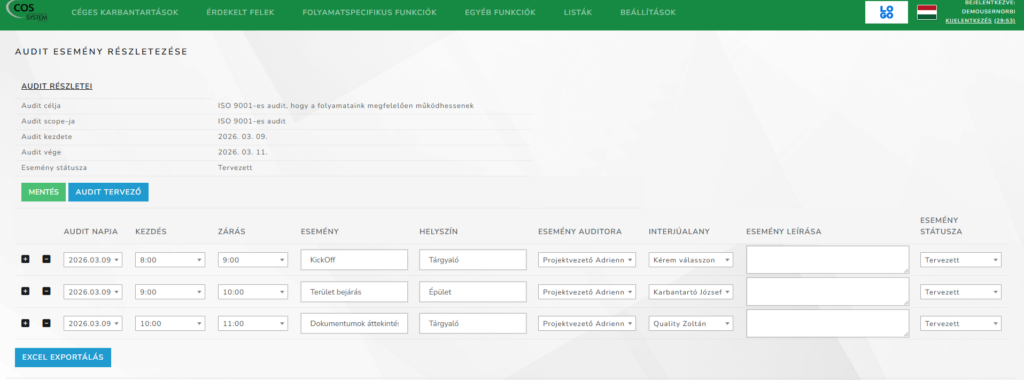The width and height of the screenshot is (1024, 380).
Task: Click the Terület bejárás event field
Action: click(355, 291)
